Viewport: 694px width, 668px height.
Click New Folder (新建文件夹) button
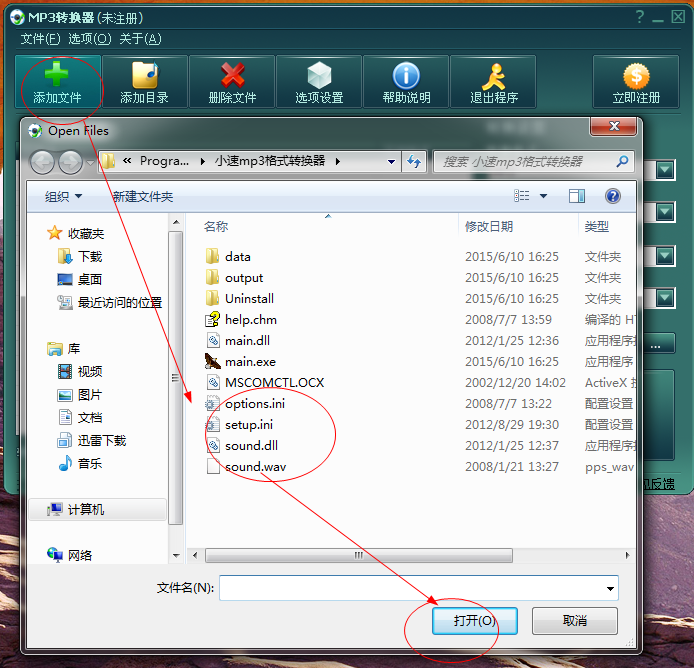143,196
